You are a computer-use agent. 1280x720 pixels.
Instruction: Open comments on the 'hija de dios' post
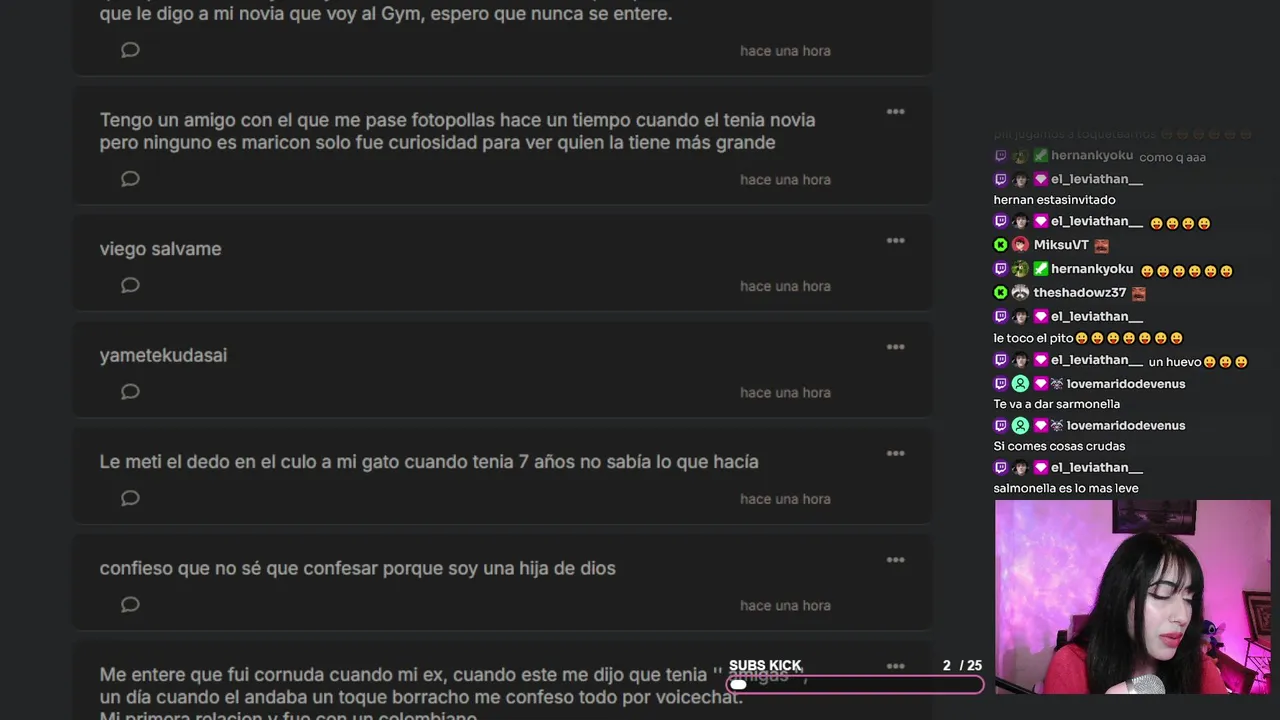130,604
